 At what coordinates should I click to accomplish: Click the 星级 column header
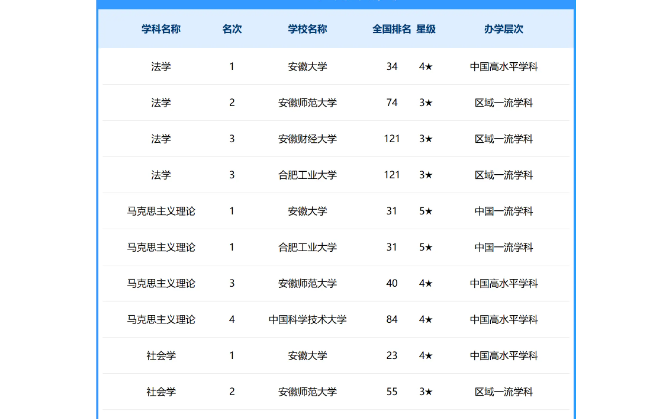(426, 29)
